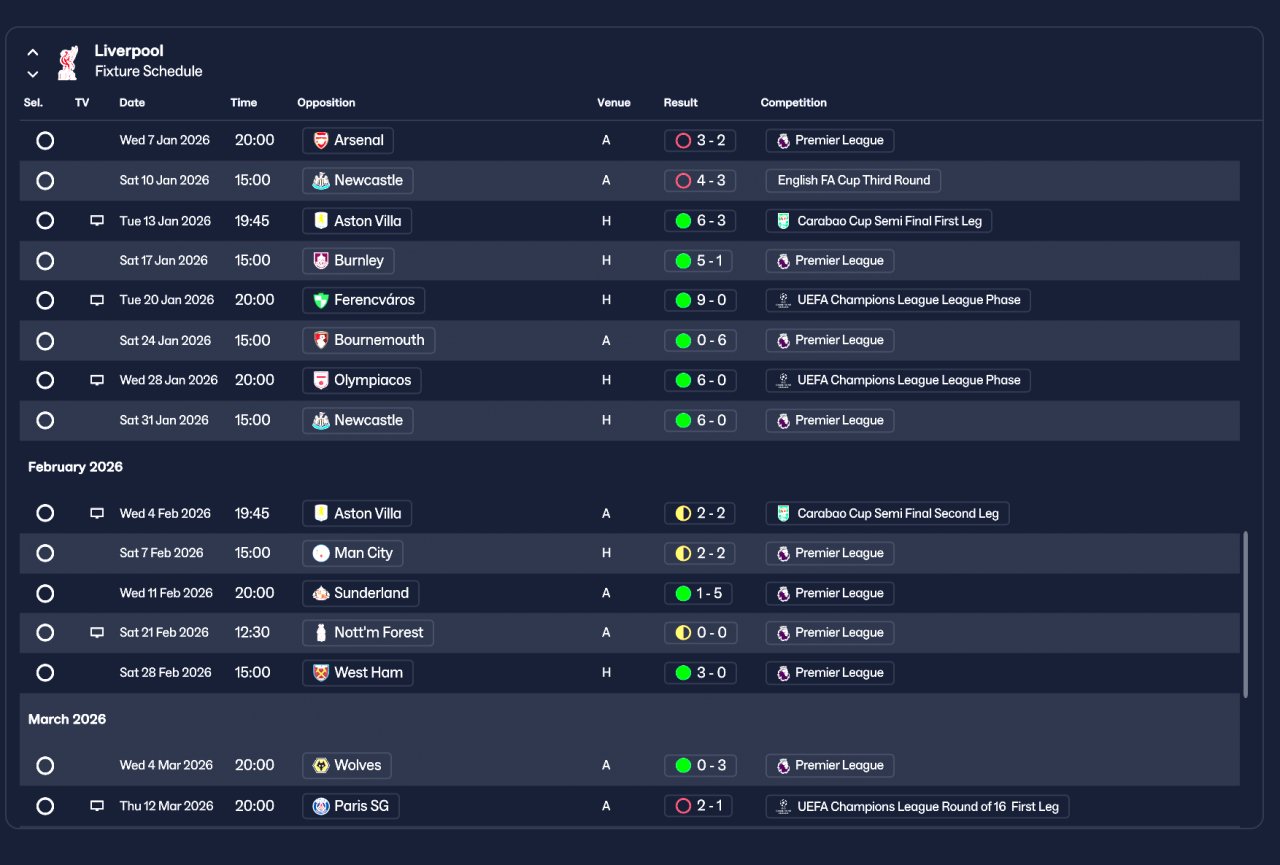Click the TV icon in the Paris SG row
The width and height of the screenshot is (1280, 865).
tap(97, 806)
